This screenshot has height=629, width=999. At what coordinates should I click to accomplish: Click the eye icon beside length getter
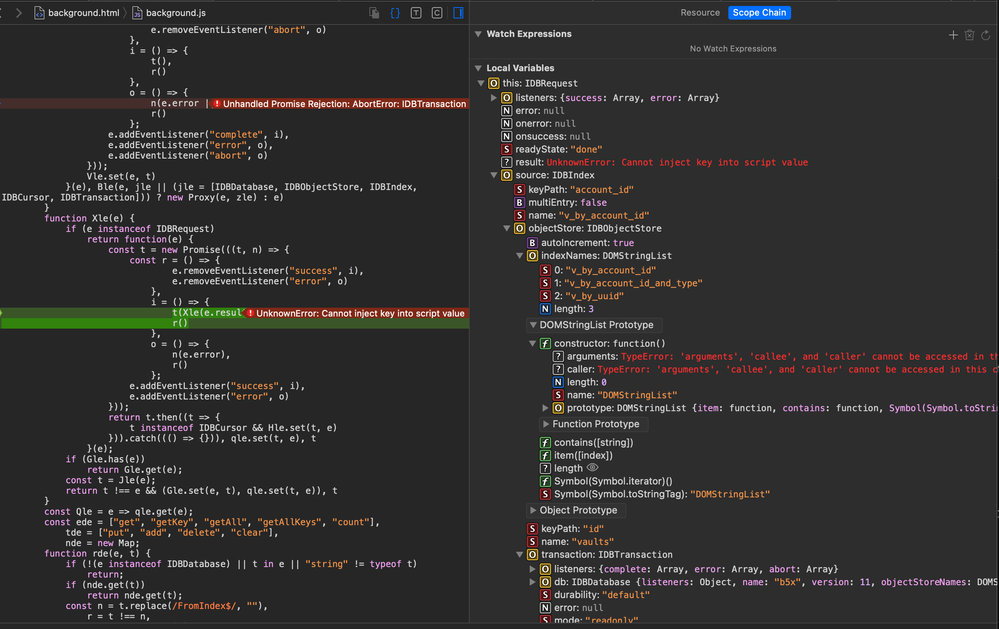point(592,468)
